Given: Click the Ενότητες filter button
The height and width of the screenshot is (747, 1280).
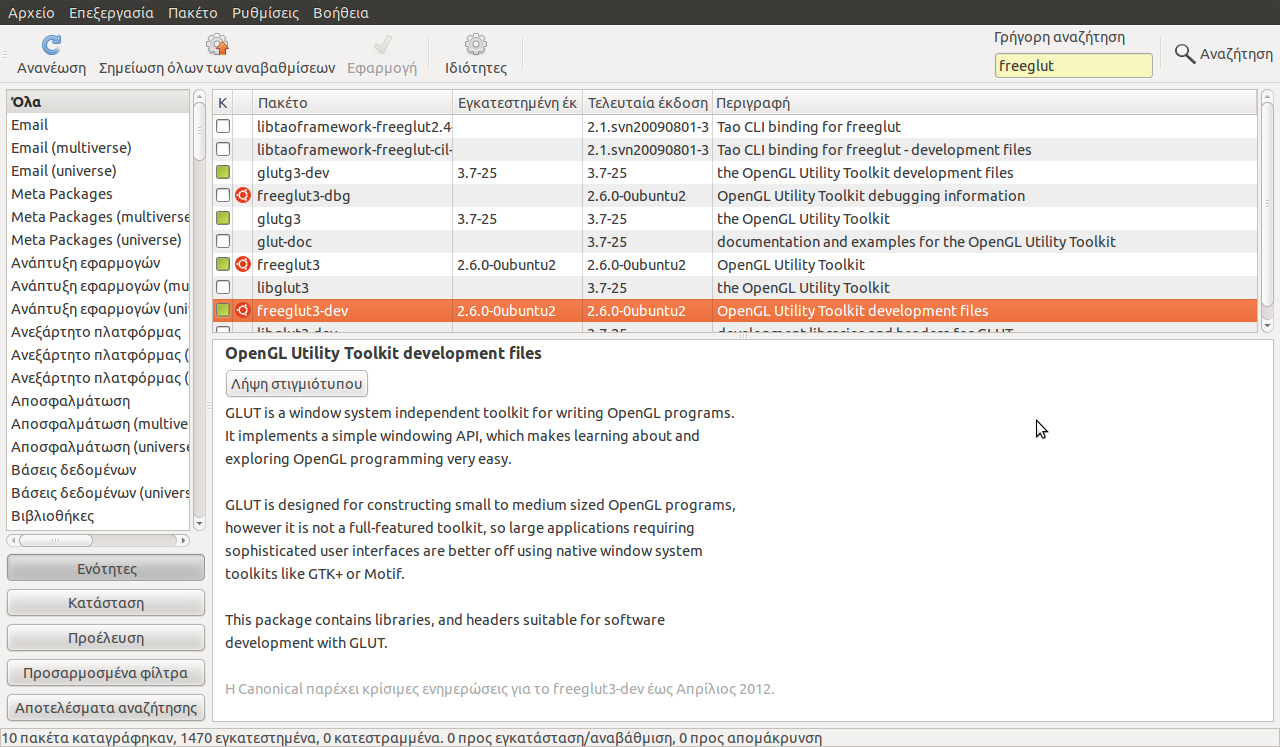Looking at the screenshot, I should pyautogui.click(x=106, y=569).
